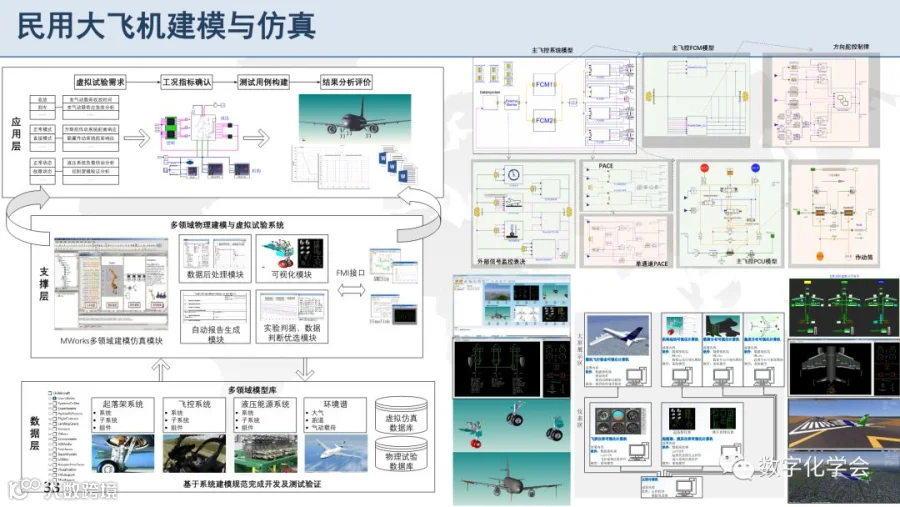Click the cockpit control photo under 飞控系统
This screenshot has width=900, height=507.
tap(194, 454)
